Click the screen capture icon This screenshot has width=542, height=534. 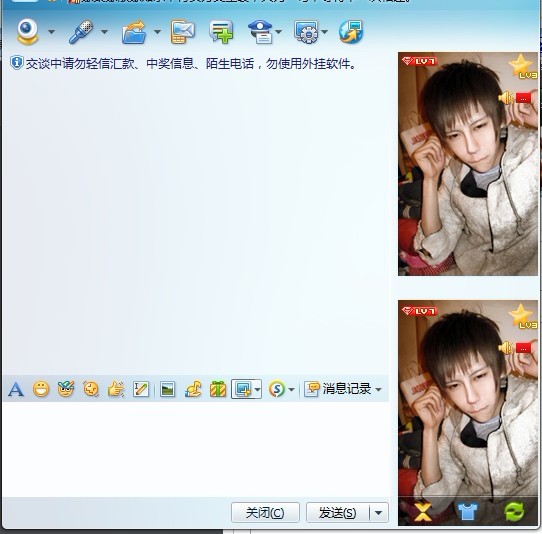coord(243,389)
